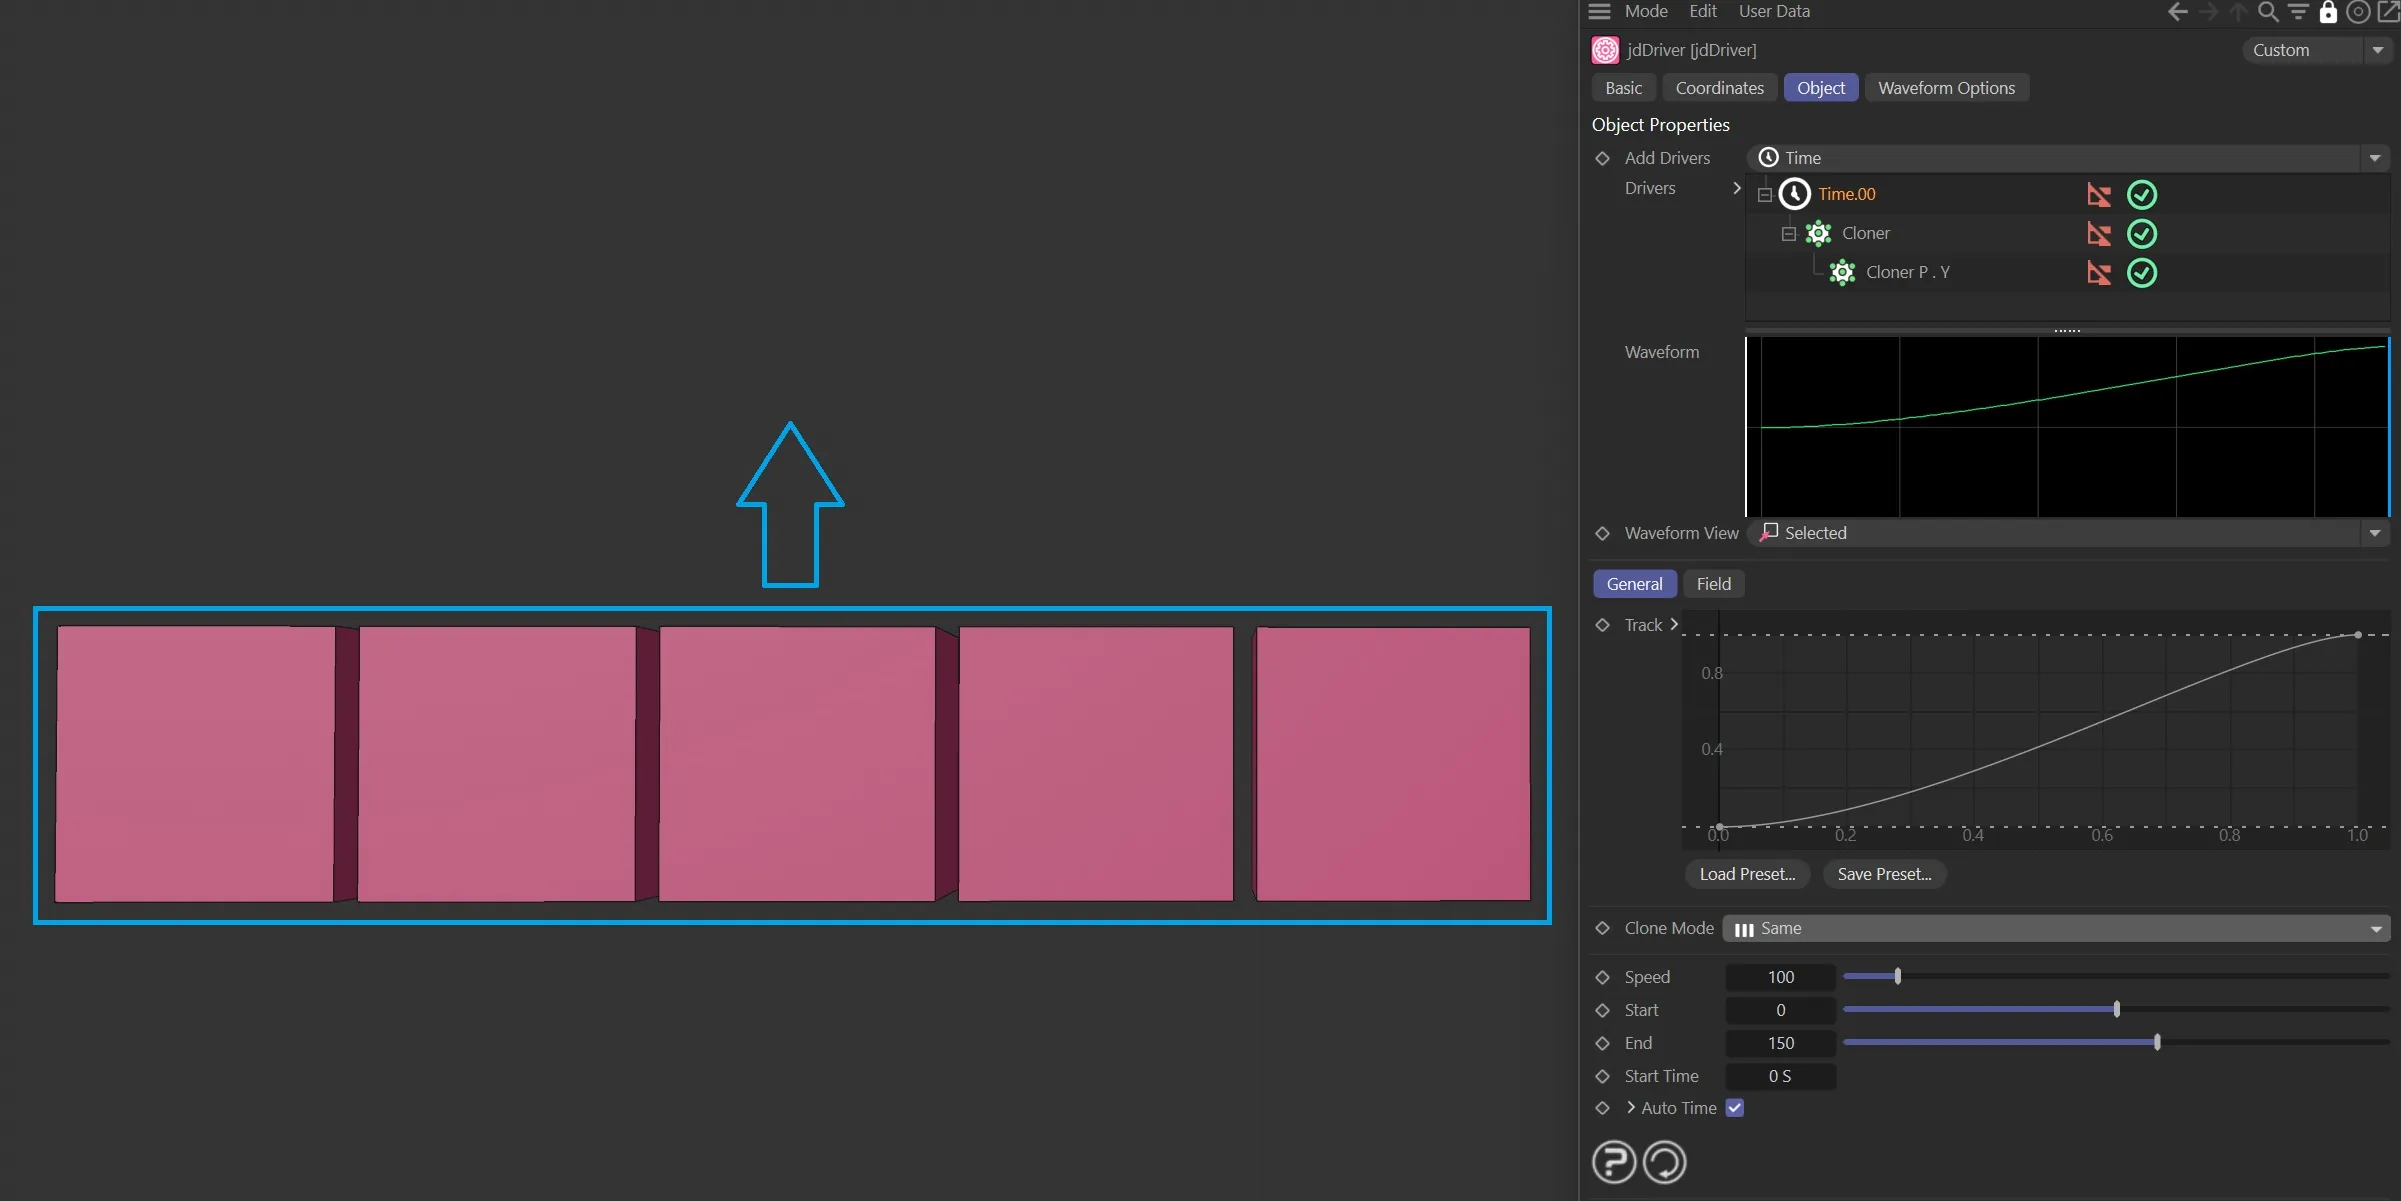Click the filter icon in header
The width and height of the screenshot is (2401, 1201).
[2298, 12]
